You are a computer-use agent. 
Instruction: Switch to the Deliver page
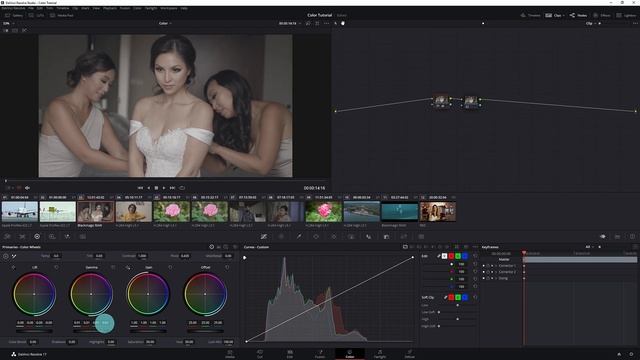[x=410, y=354]
